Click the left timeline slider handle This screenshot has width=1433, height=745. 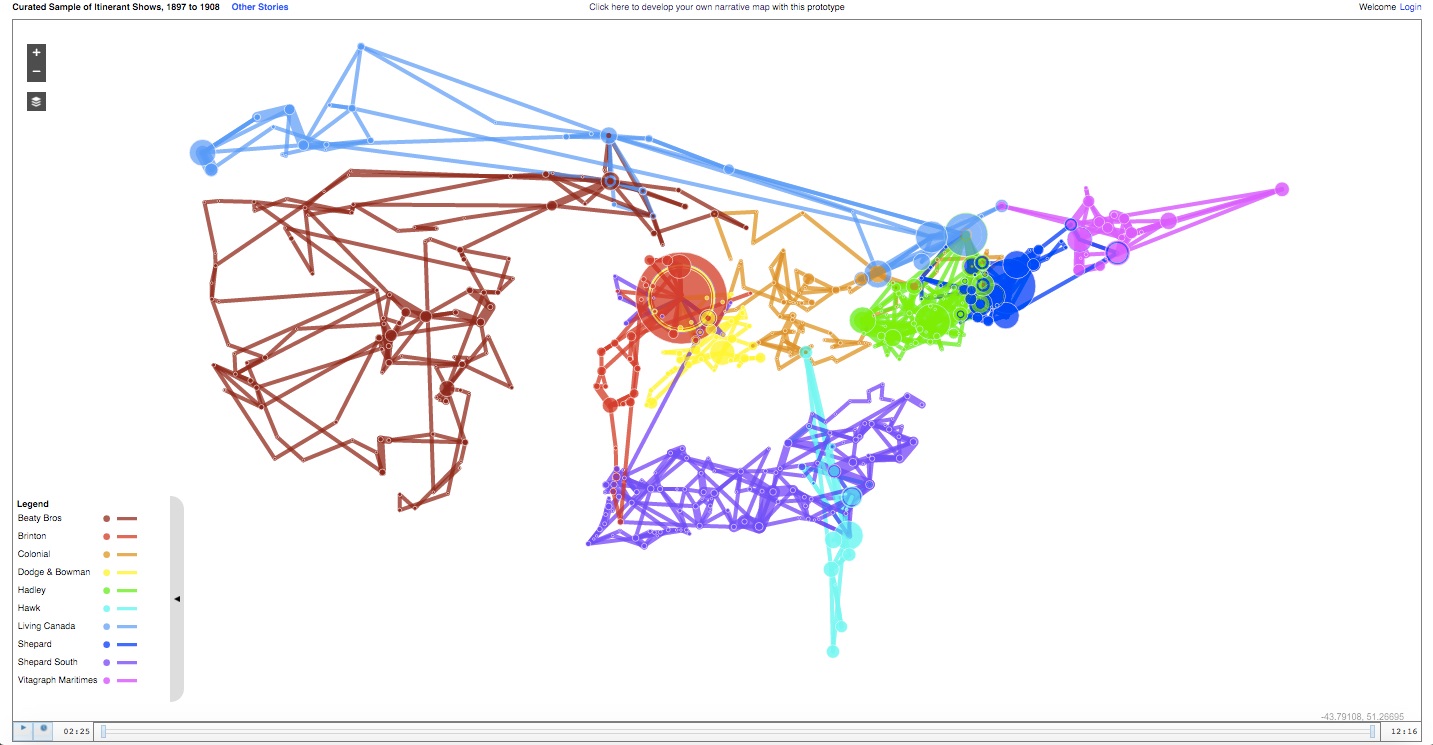click(103, 732)
